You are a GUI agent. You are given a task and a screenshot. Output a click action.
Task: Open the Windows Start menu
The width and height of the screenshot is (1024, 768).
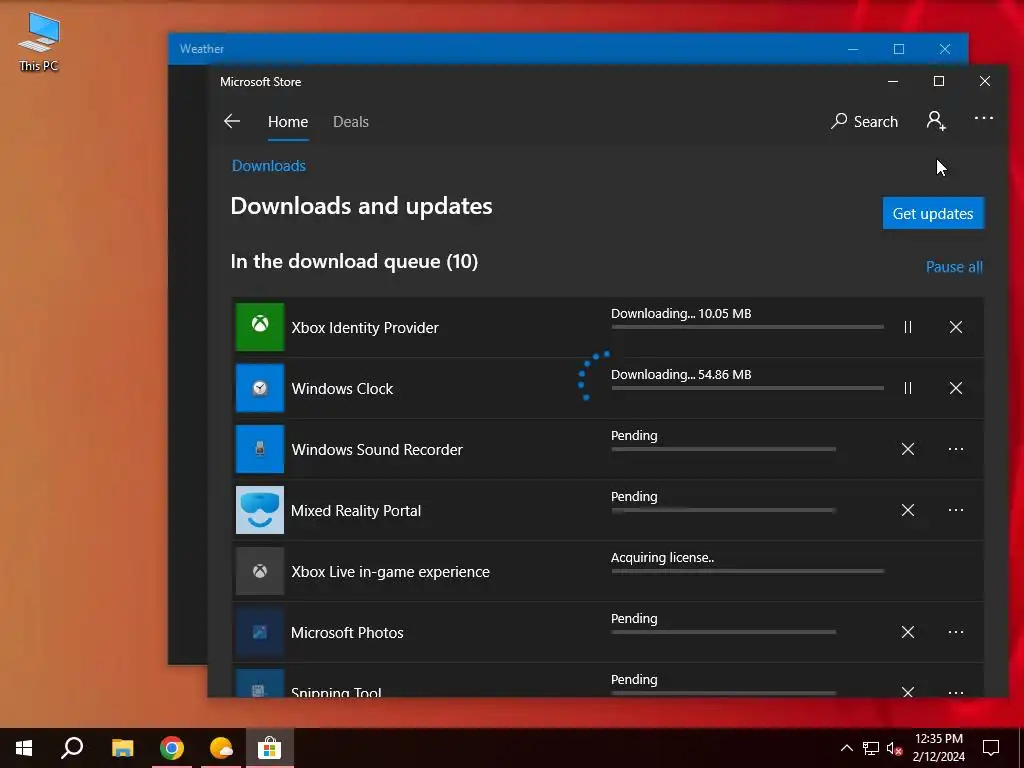pyautogui.click(x=24, y=748)
